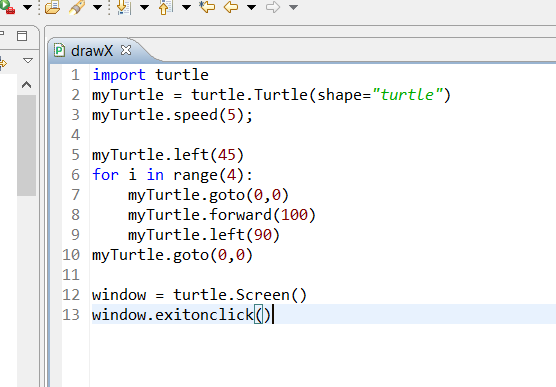Expand the dropdown beside the pen icon

coord(98,7)
